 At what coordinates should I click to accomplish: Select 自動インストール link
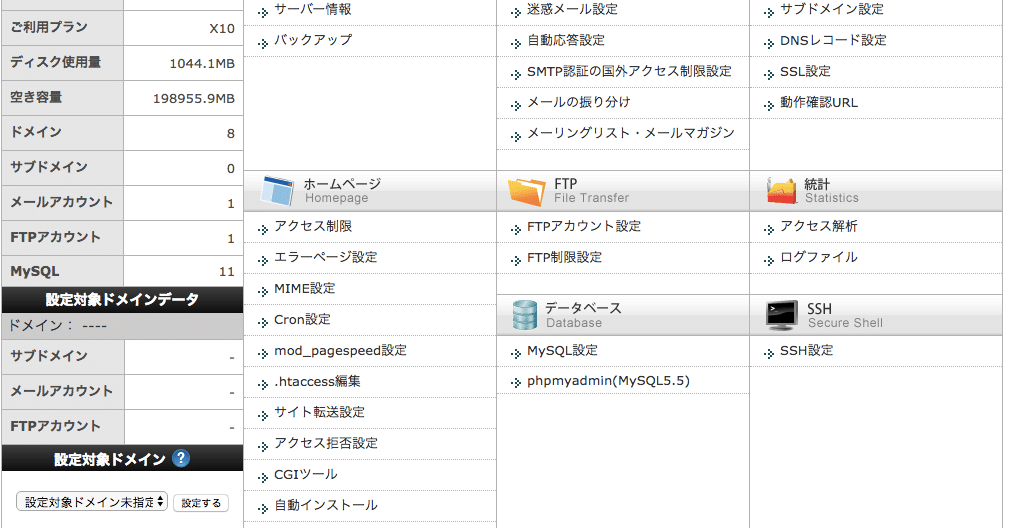coord(325,505)
